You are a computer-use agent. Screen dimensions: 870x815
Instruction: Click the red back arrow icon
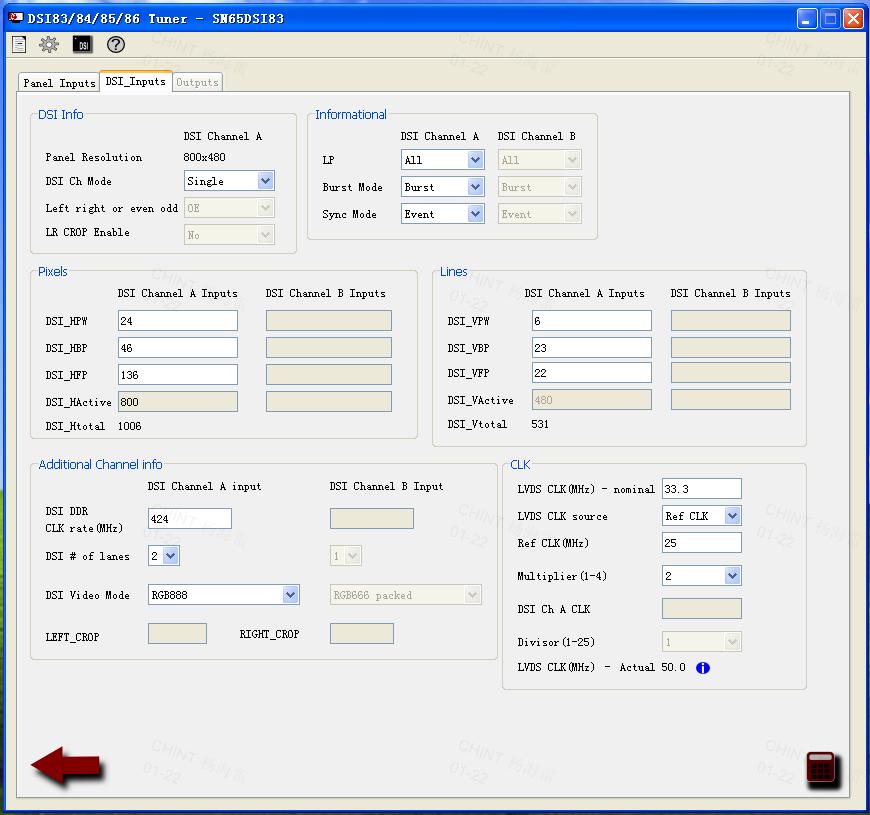(x=67, y=766)
